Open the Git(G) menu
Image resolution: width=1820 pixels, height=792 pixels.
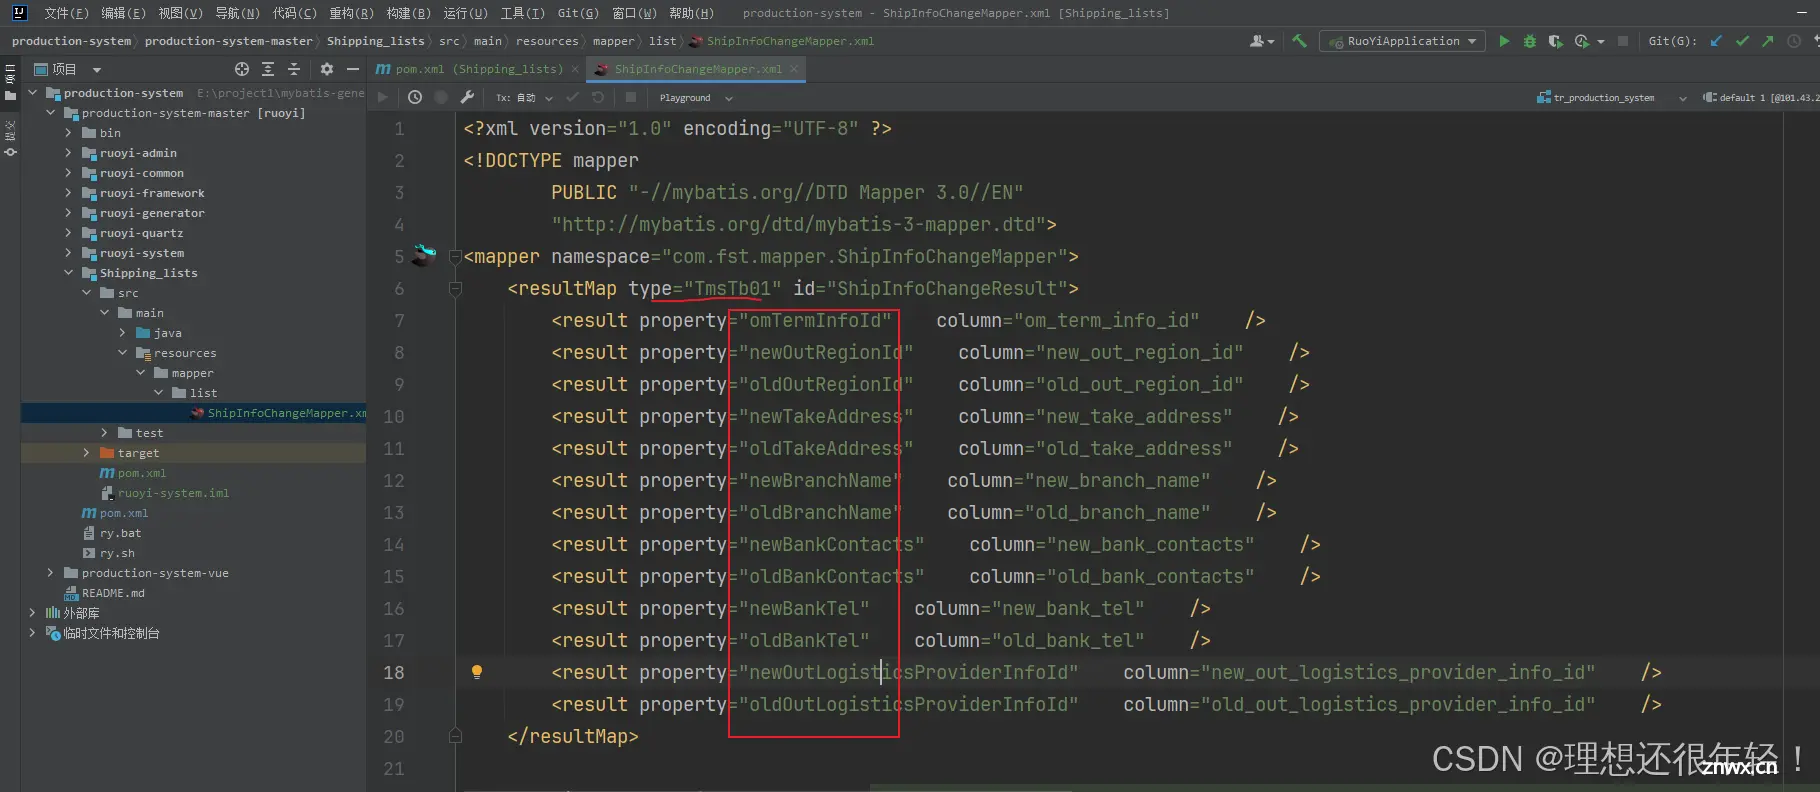[x=578, y=13]
